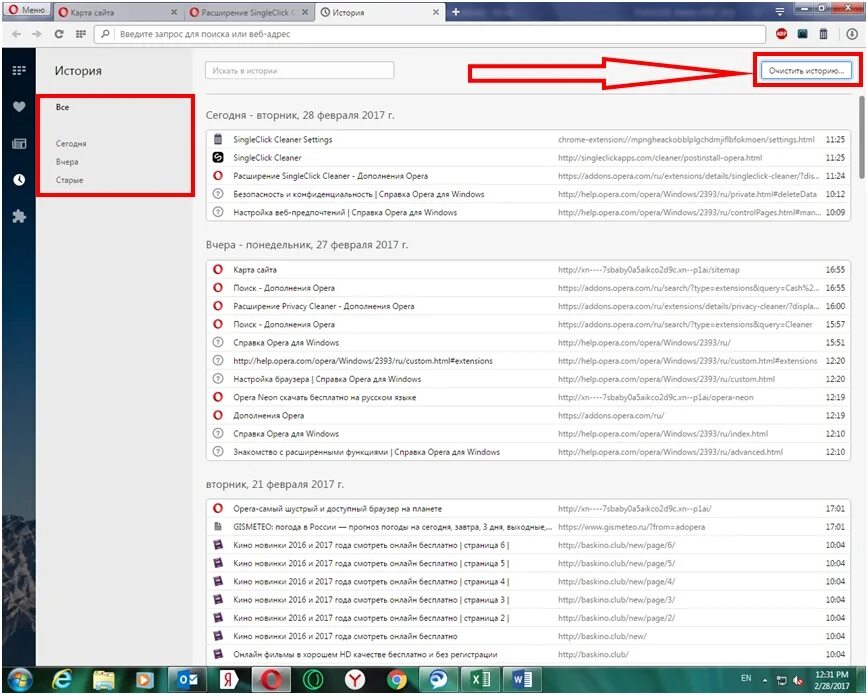Viewport: 868px width, 695px height.
Task: Open the Speed Dial grid icon in toolbar
Action: click(81, 34)
